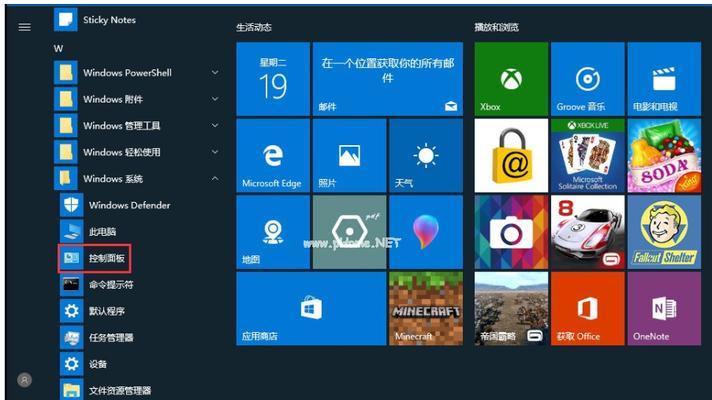Open the 应用商店 Store tile

coord(311,309)
